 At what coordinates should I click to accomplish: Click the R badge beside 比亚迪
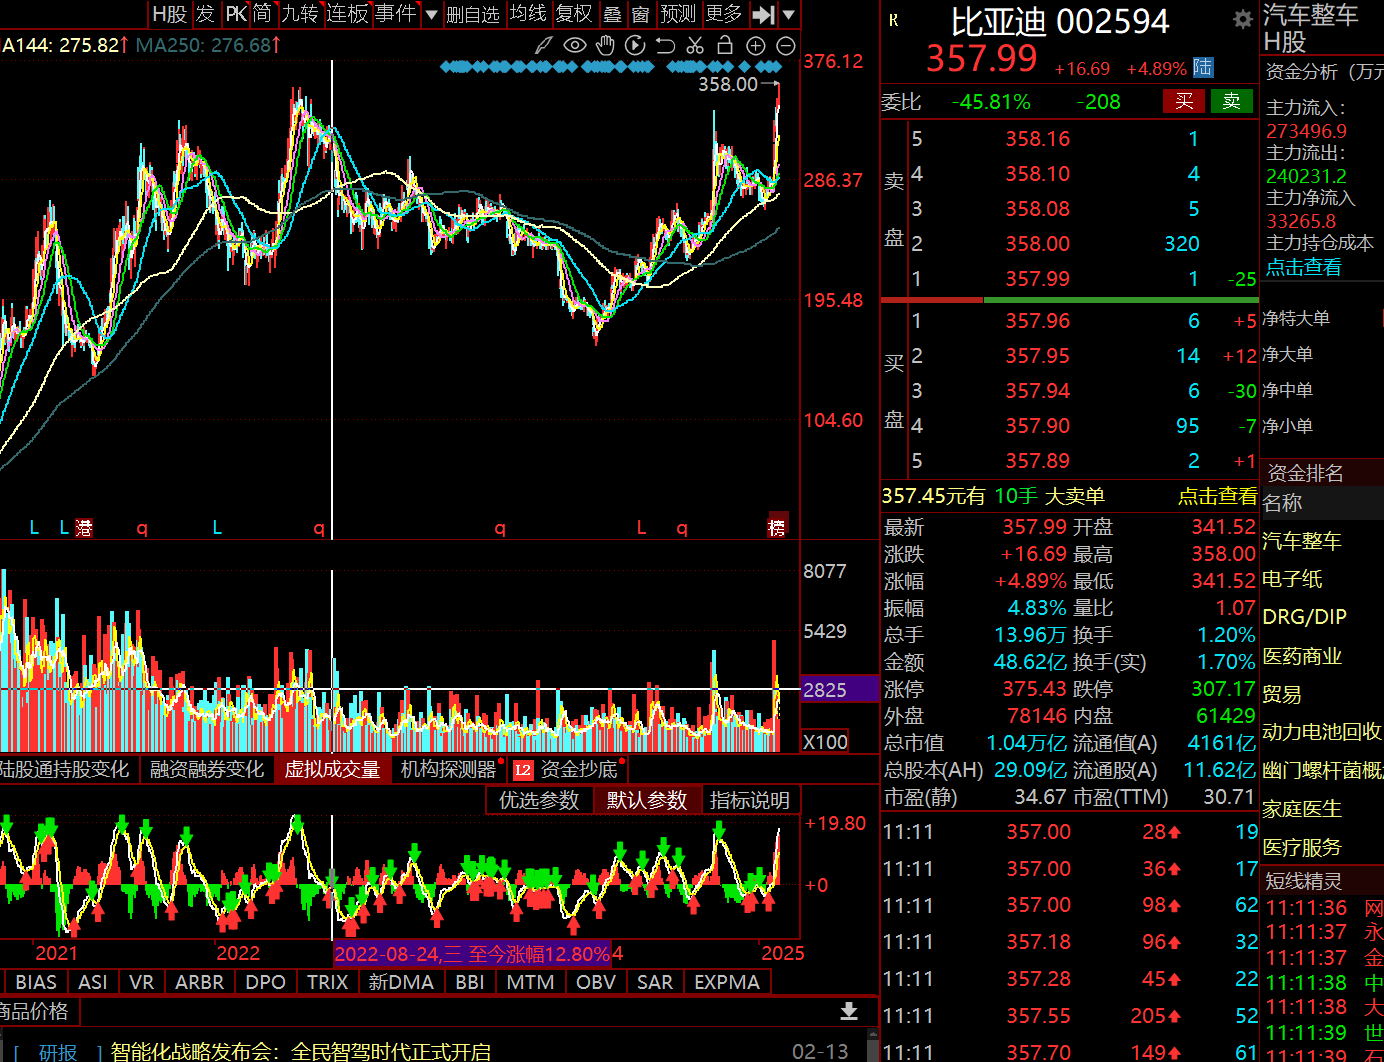(x=893, y=20)
